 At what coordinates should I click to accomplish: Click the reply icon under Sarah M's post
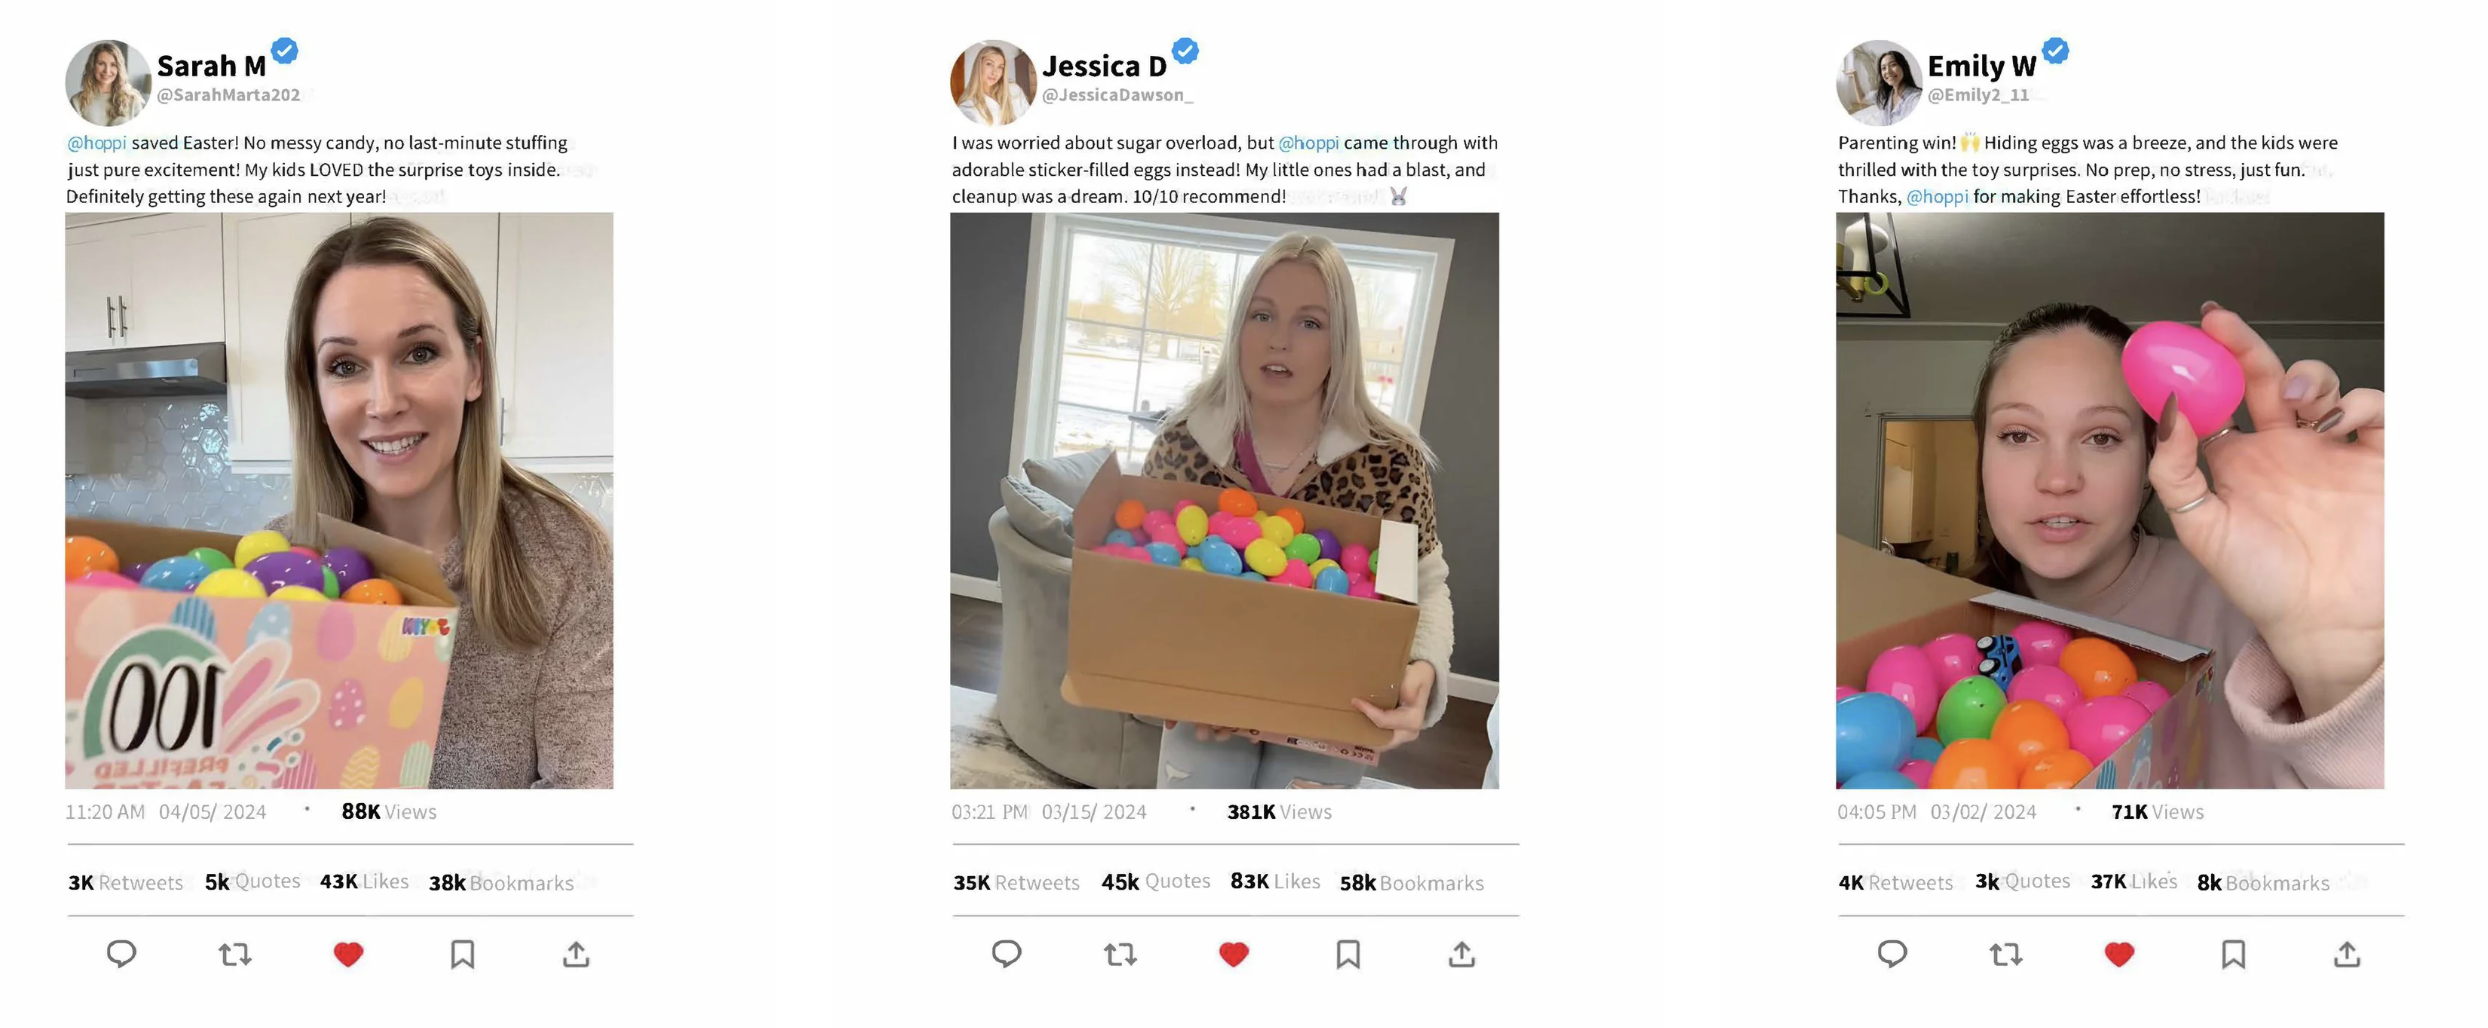[x=121, y=953]
